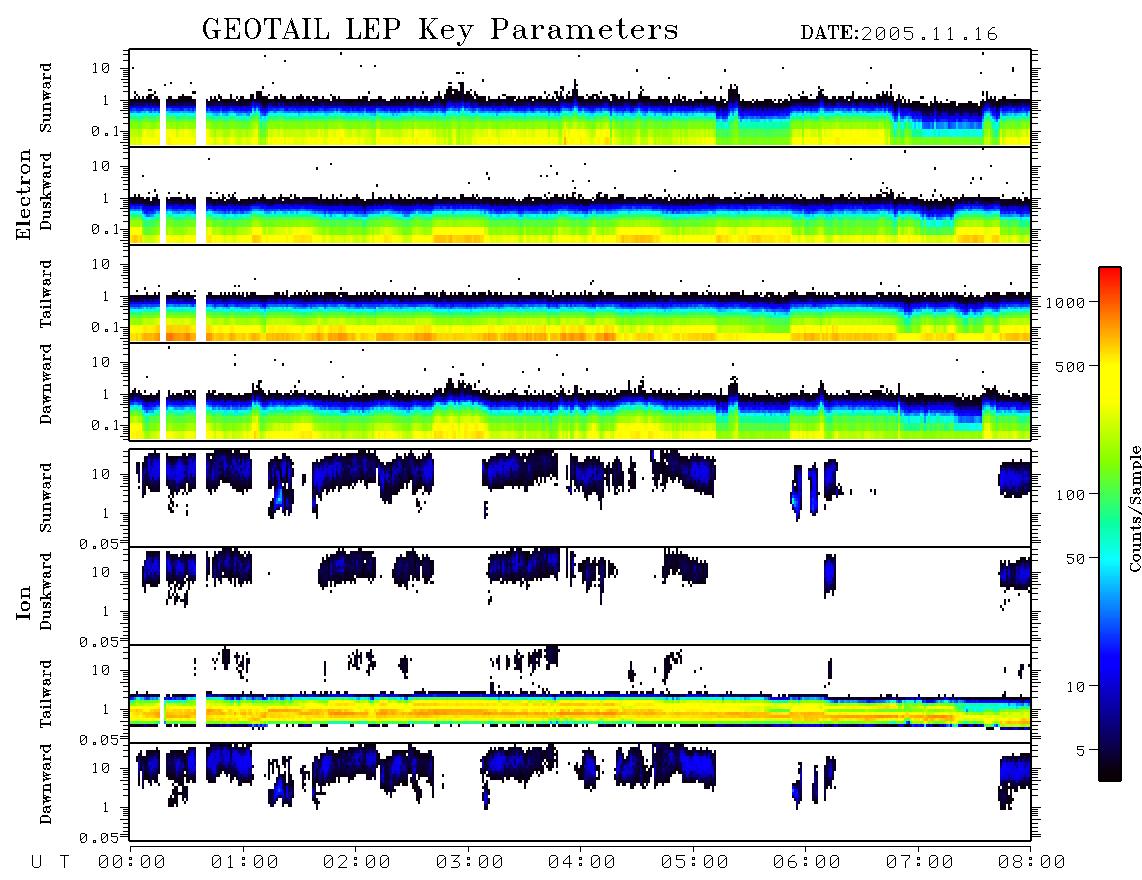Screen dimensions: 1142x880
Task: Click the Ion Duskward panel label
Action: click(x=46, y=592)
